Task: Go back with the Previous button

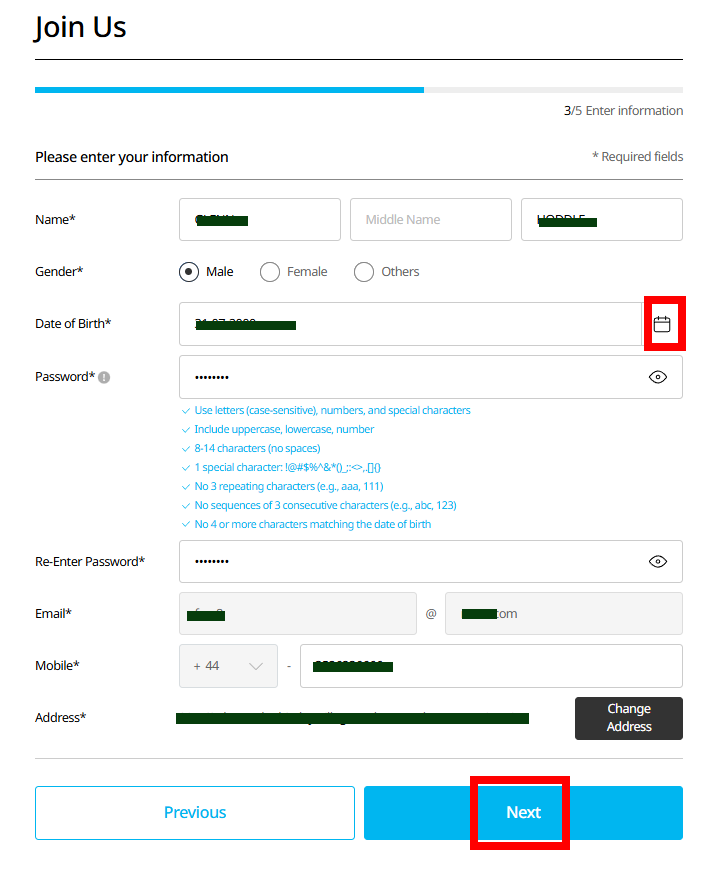Action: click(x=195, y=812)
